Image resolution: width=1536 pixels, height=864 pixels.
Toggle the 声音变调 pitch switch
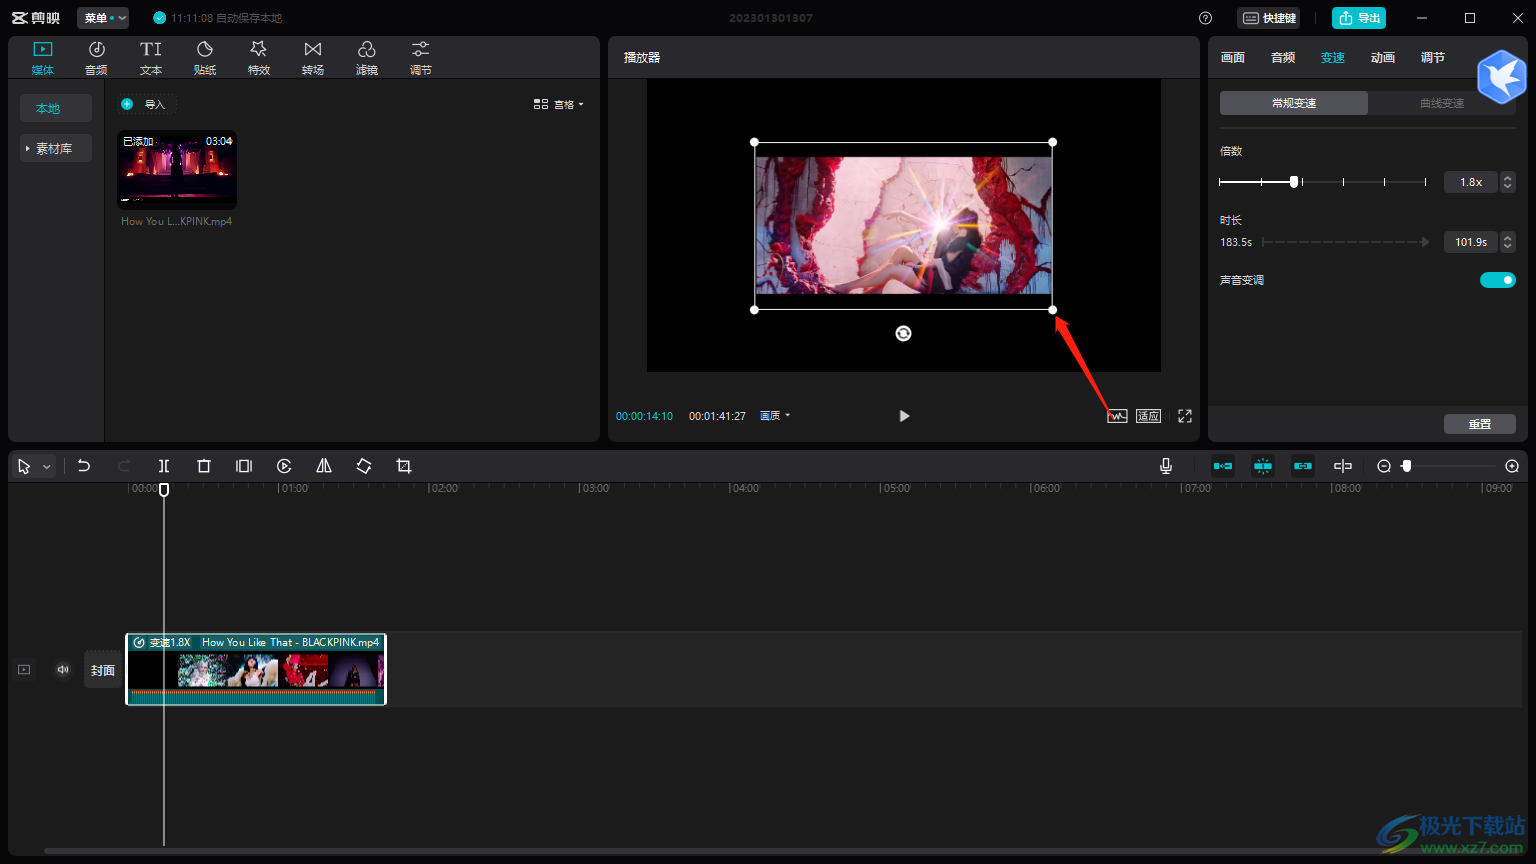point(1498,280)
